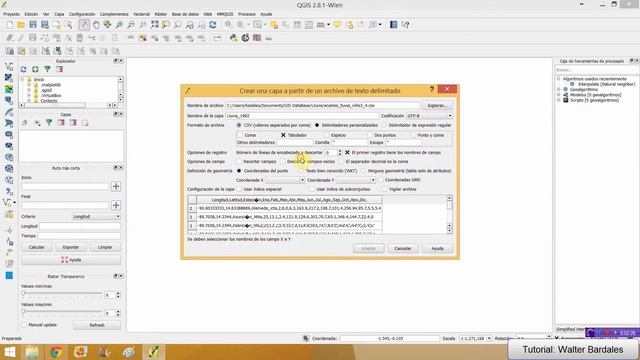The width and height of the screenshot is (640, 360).
Task: Click the Exportar button
Action: click(x=71, y=247)
